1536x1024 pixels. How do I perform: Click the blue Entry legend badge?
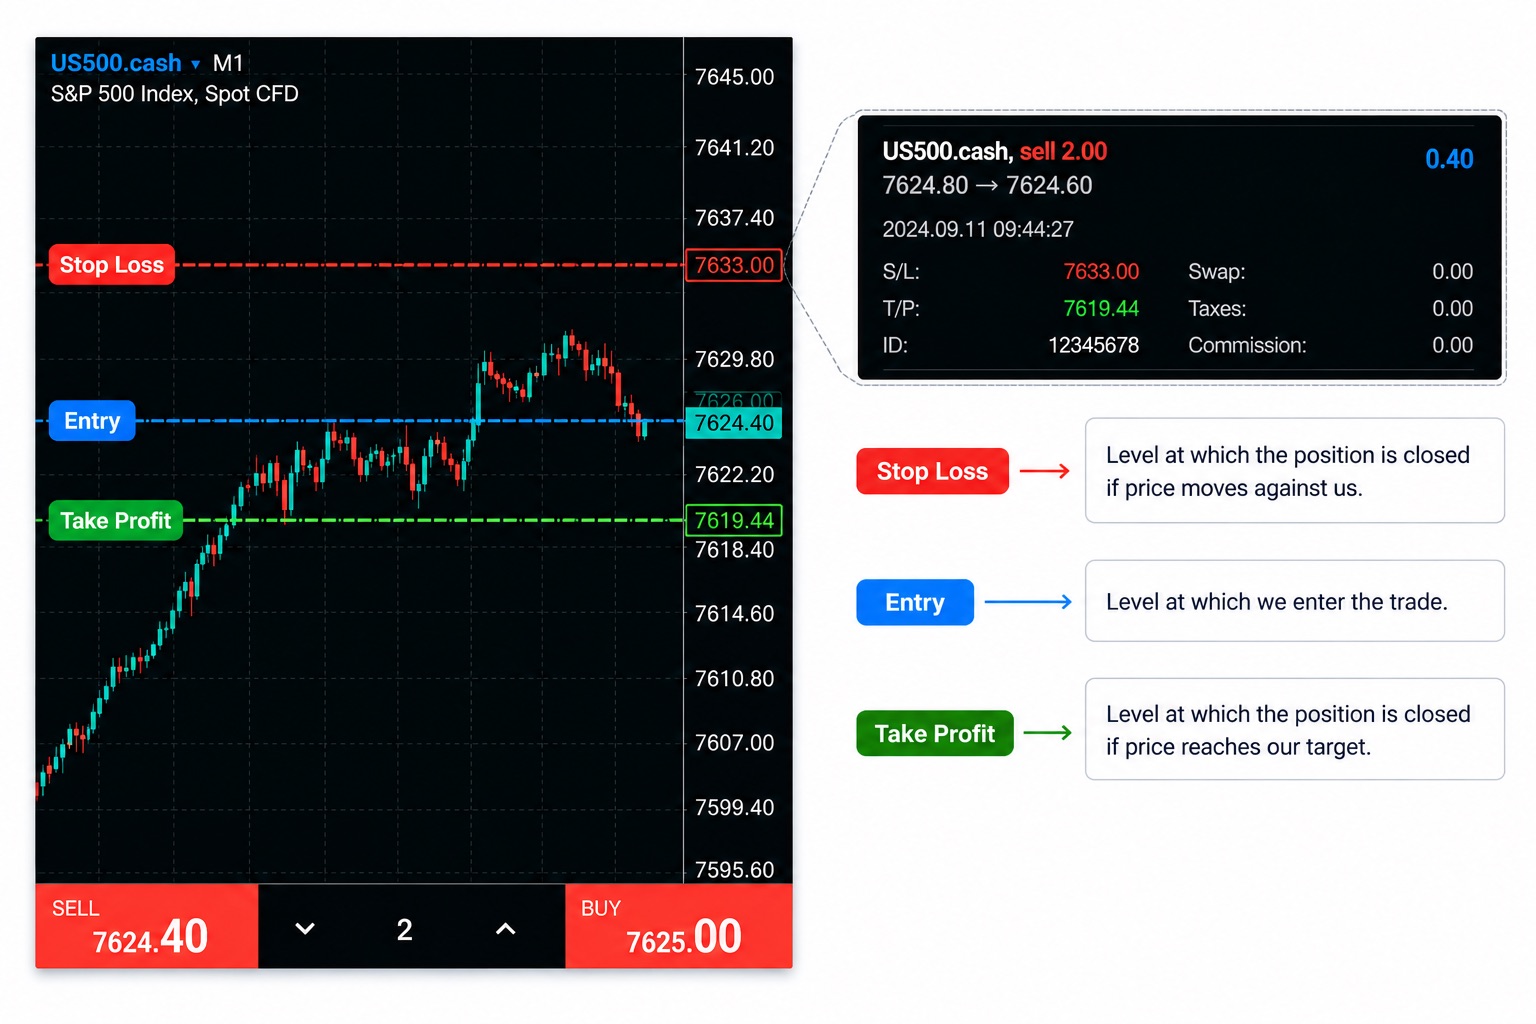pyautogui.click(x=915, y=602)
